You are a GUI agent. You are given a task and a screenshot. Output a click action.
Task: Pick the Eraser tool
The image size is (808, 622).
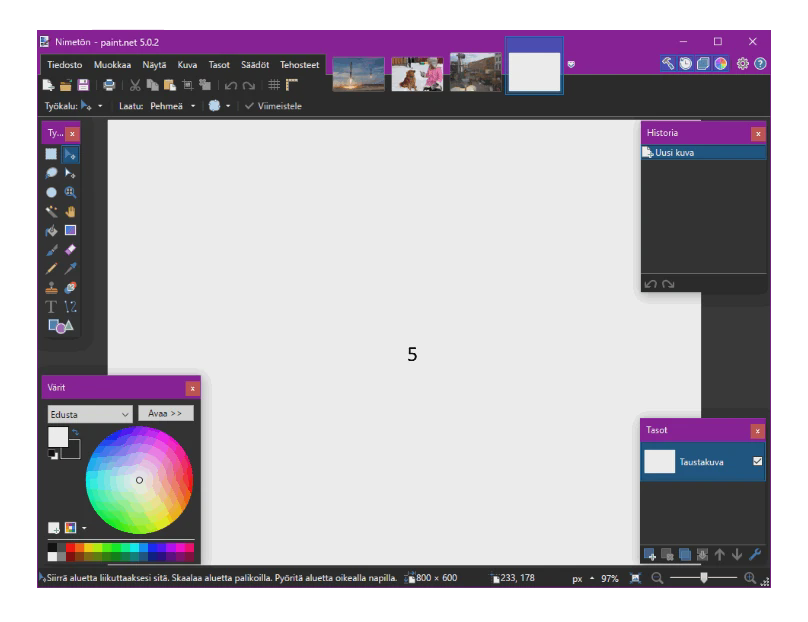point(70,250)
